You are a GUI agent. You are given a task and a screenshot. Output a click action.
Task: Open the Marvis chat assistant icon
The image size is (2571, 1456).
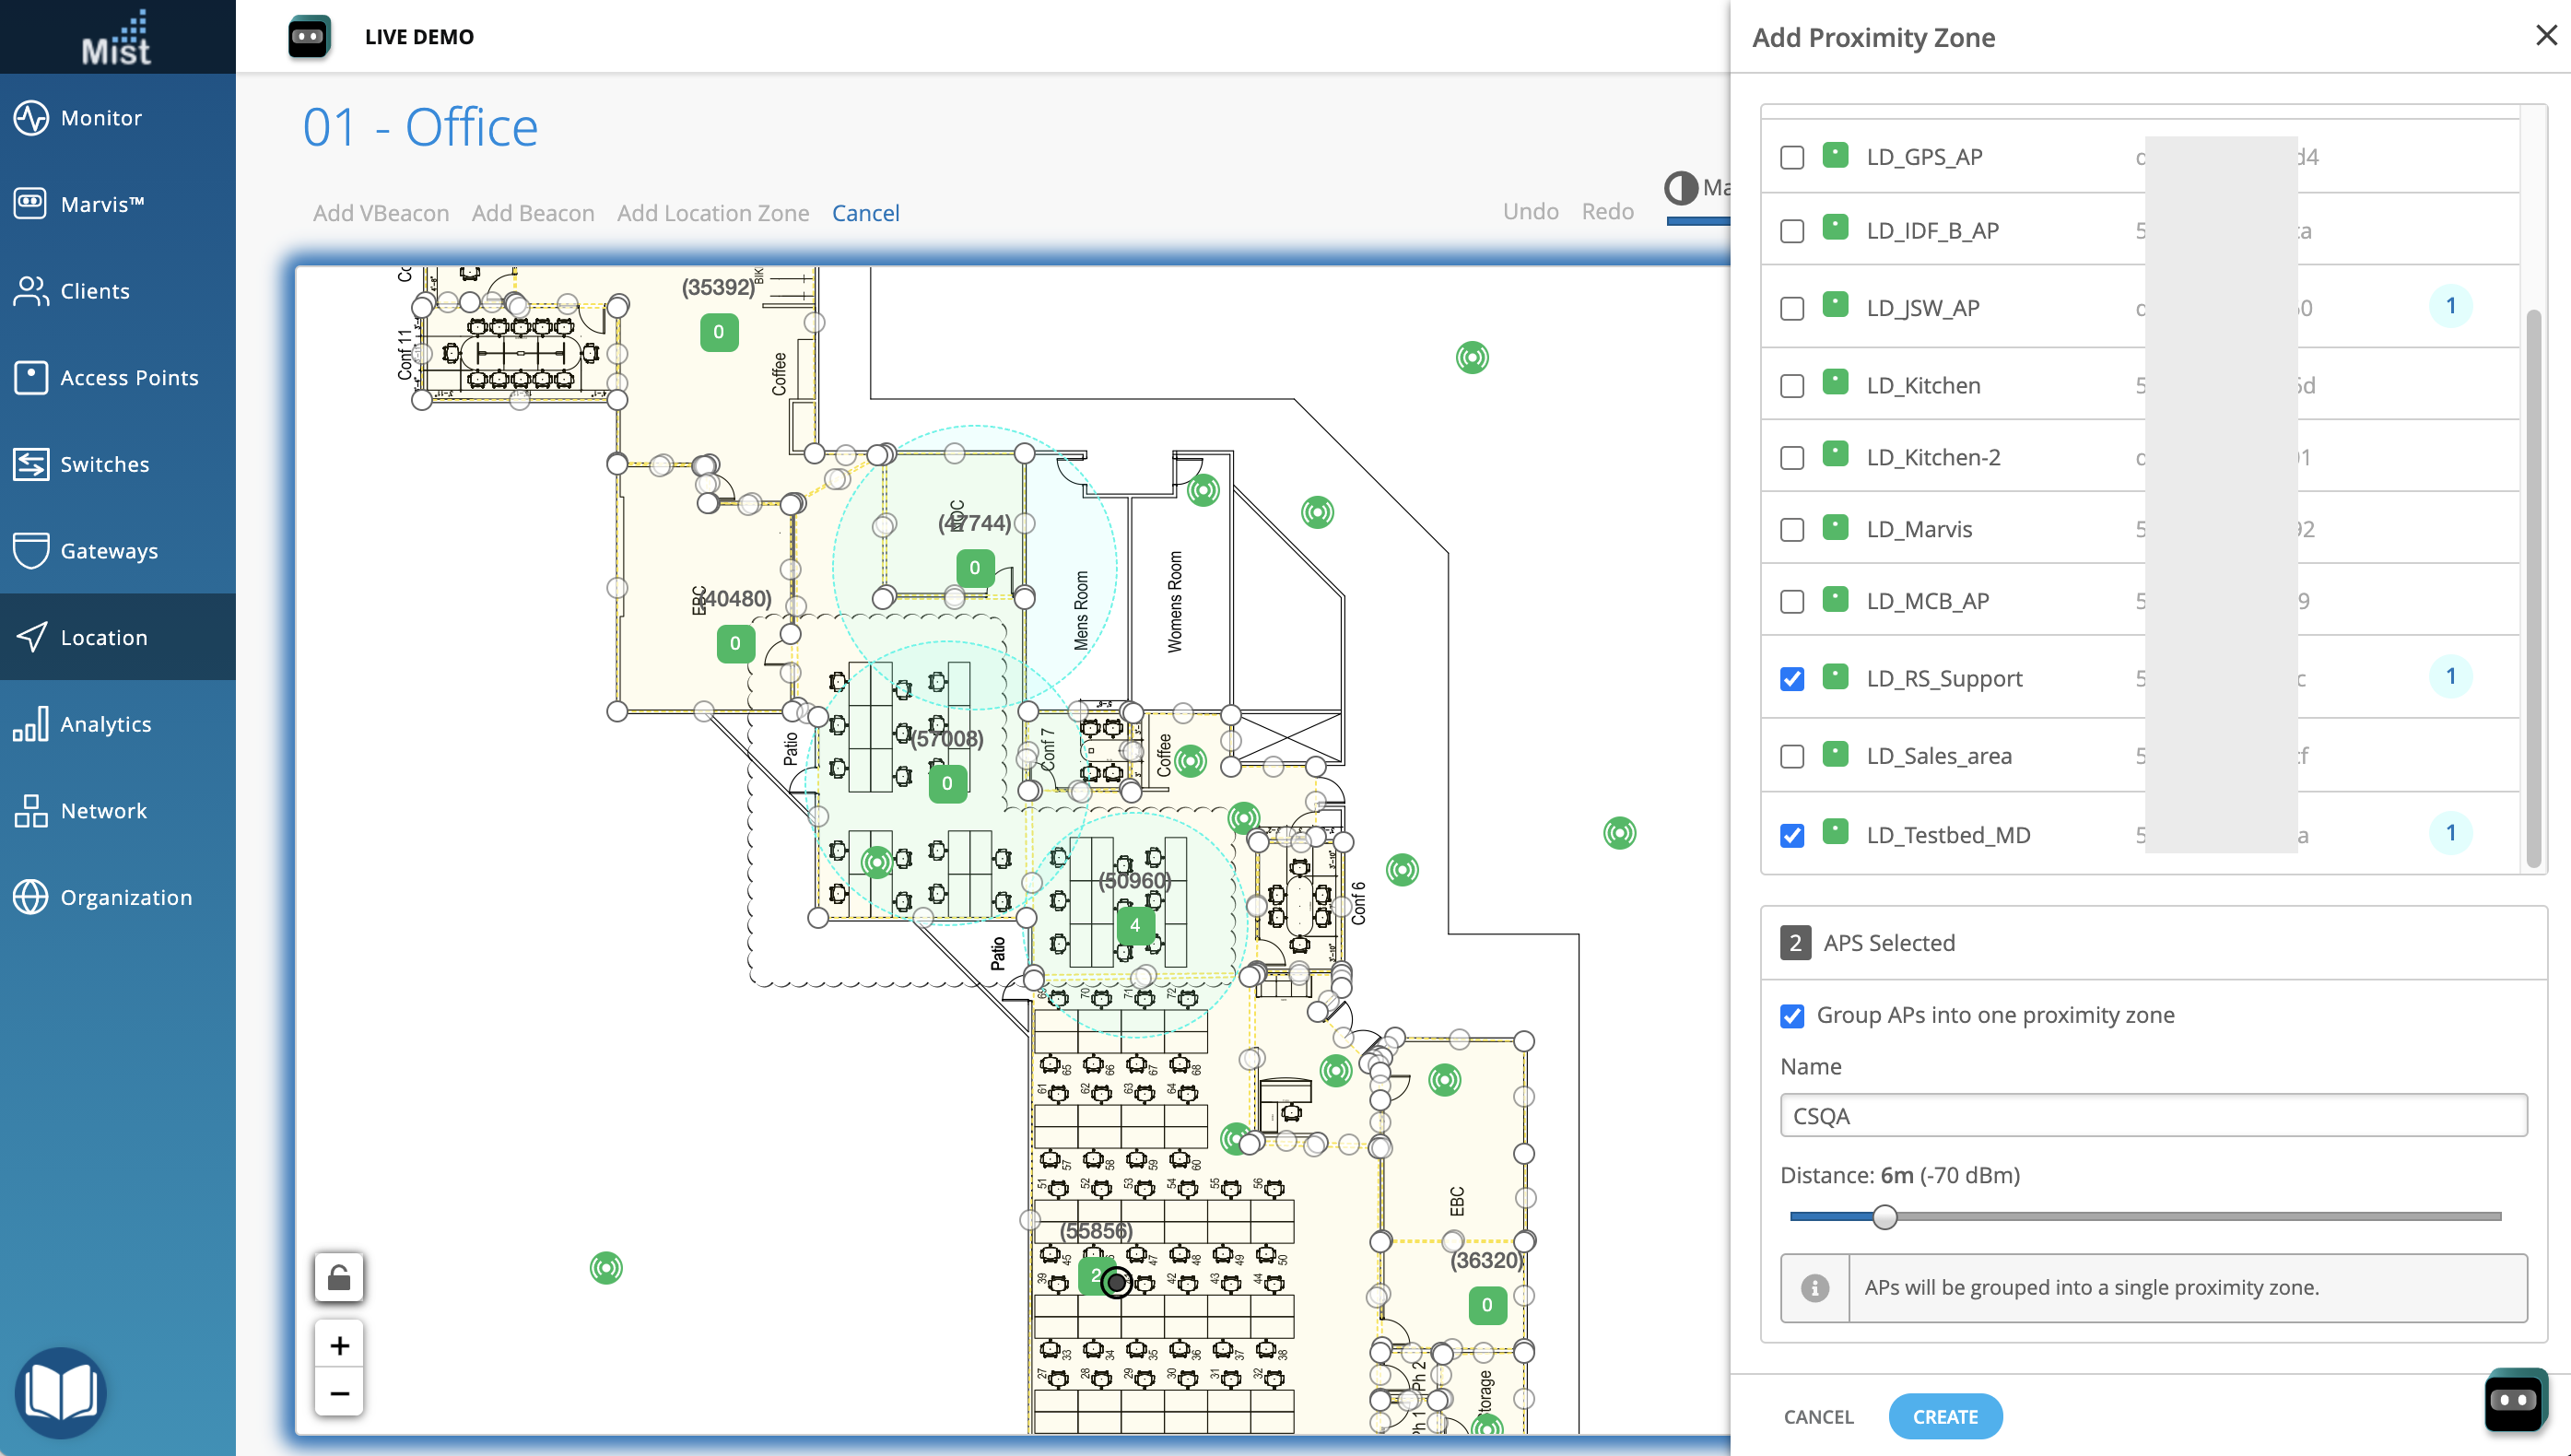(x=2514, y=1400)
